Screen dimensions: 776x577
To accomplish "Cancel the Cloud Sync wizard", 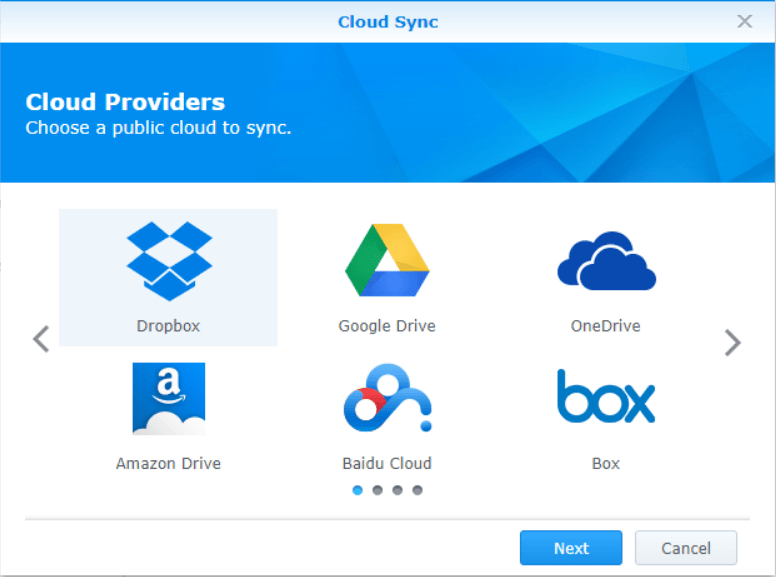I will coord(686,548).
